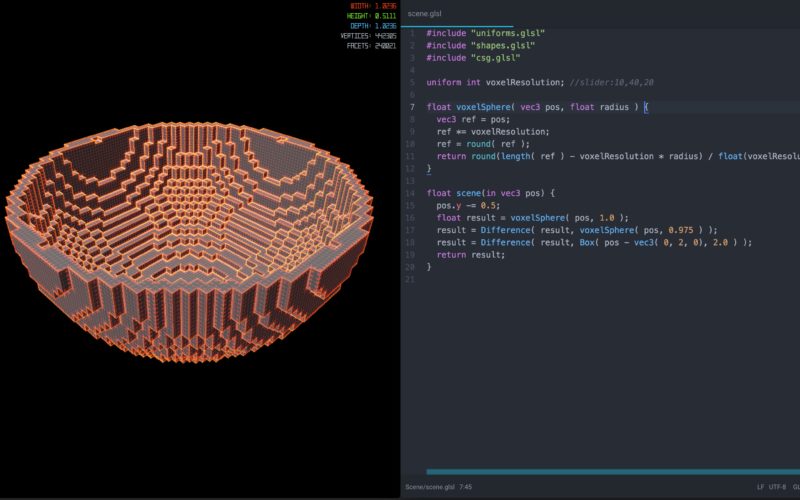
Task: Click the Box( pos - vec3( 0, 2, 0), 2.0 ) call
Action: (x=661, y=242)
